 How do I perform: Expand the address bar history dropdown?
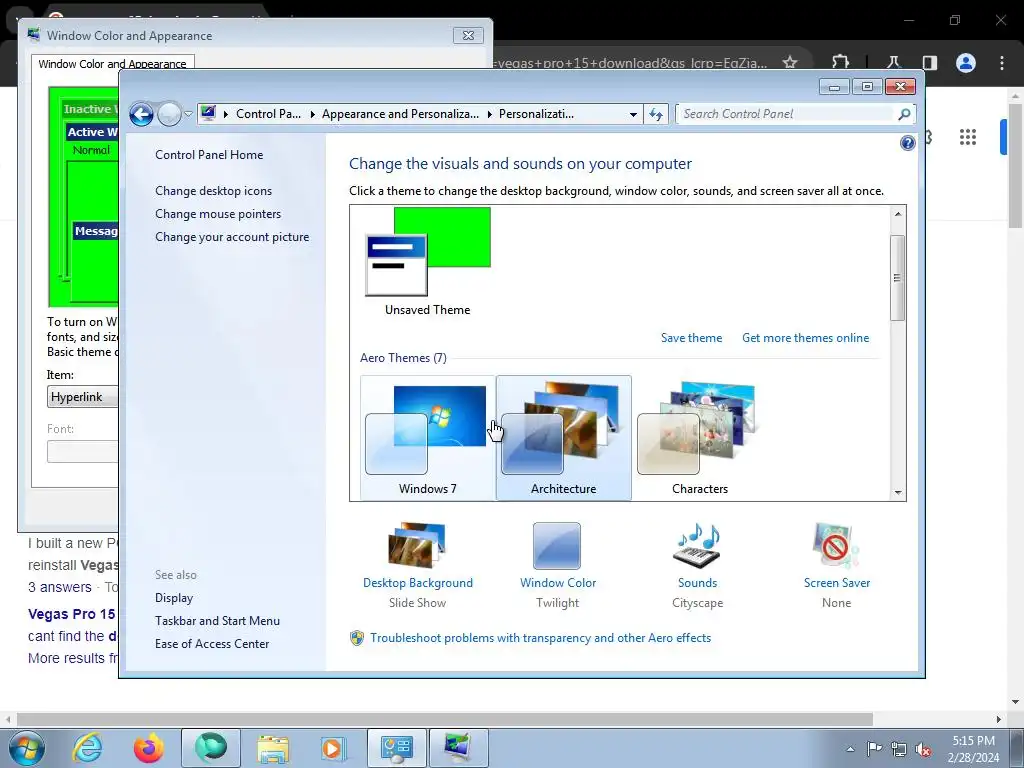pos(633,114)
